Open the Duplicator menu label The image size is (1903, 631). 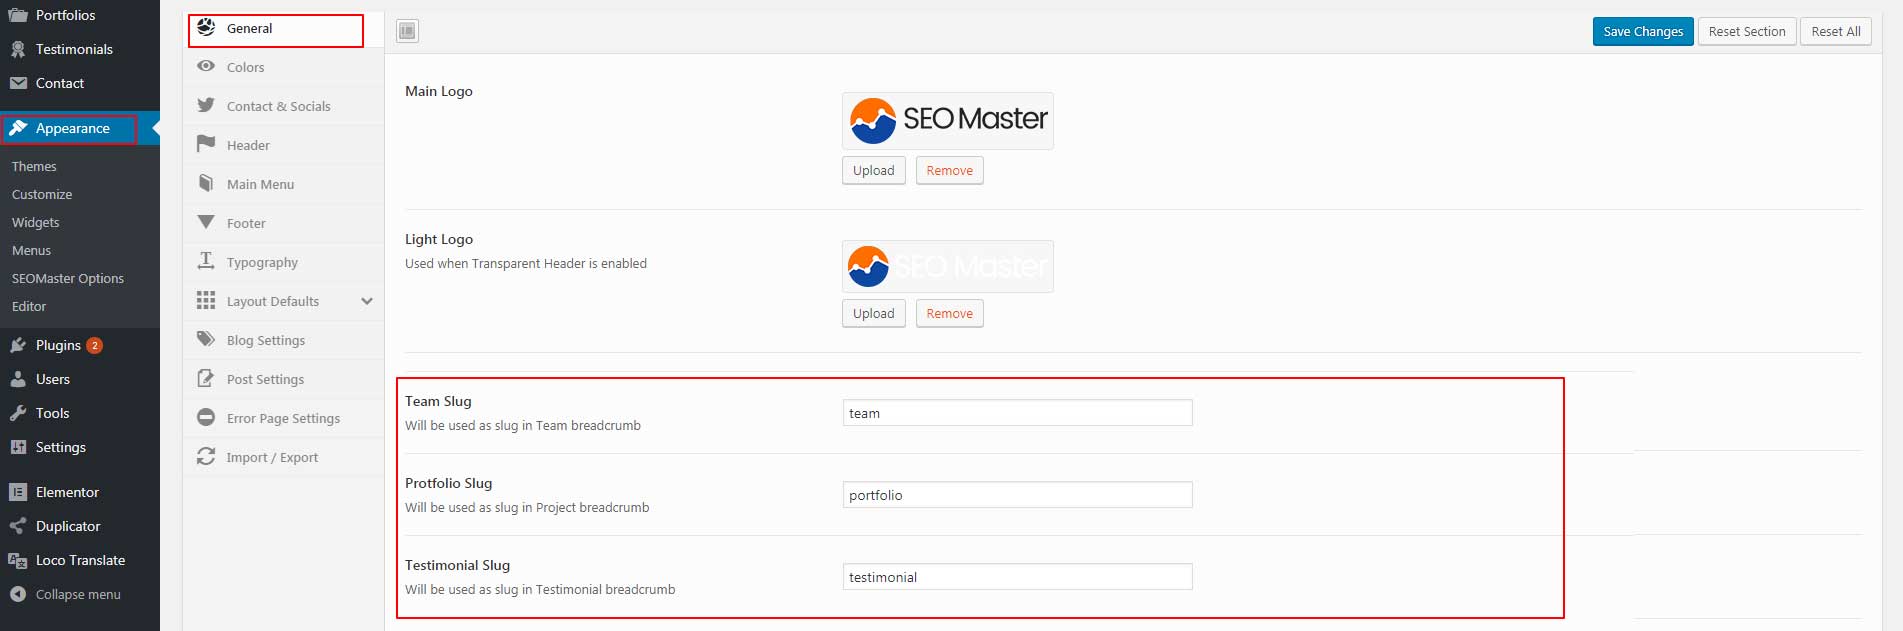[x=68, y=526]
